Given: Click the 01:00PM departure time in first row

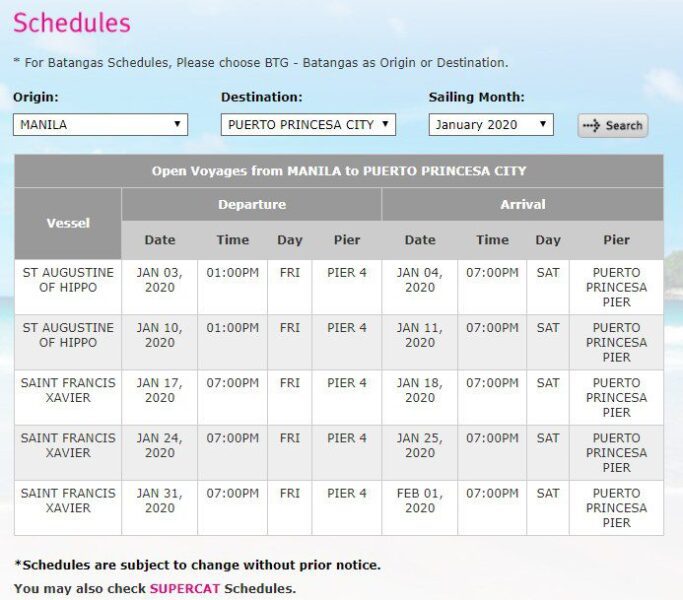Looking at the screenshot, I should 232,273.
